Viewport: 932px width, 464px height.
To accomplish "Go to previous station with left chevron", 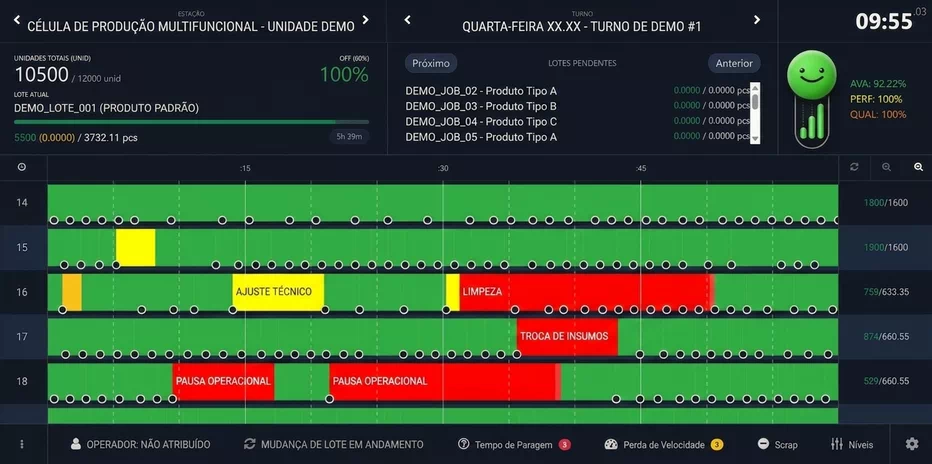I will (x=17, y=20).
